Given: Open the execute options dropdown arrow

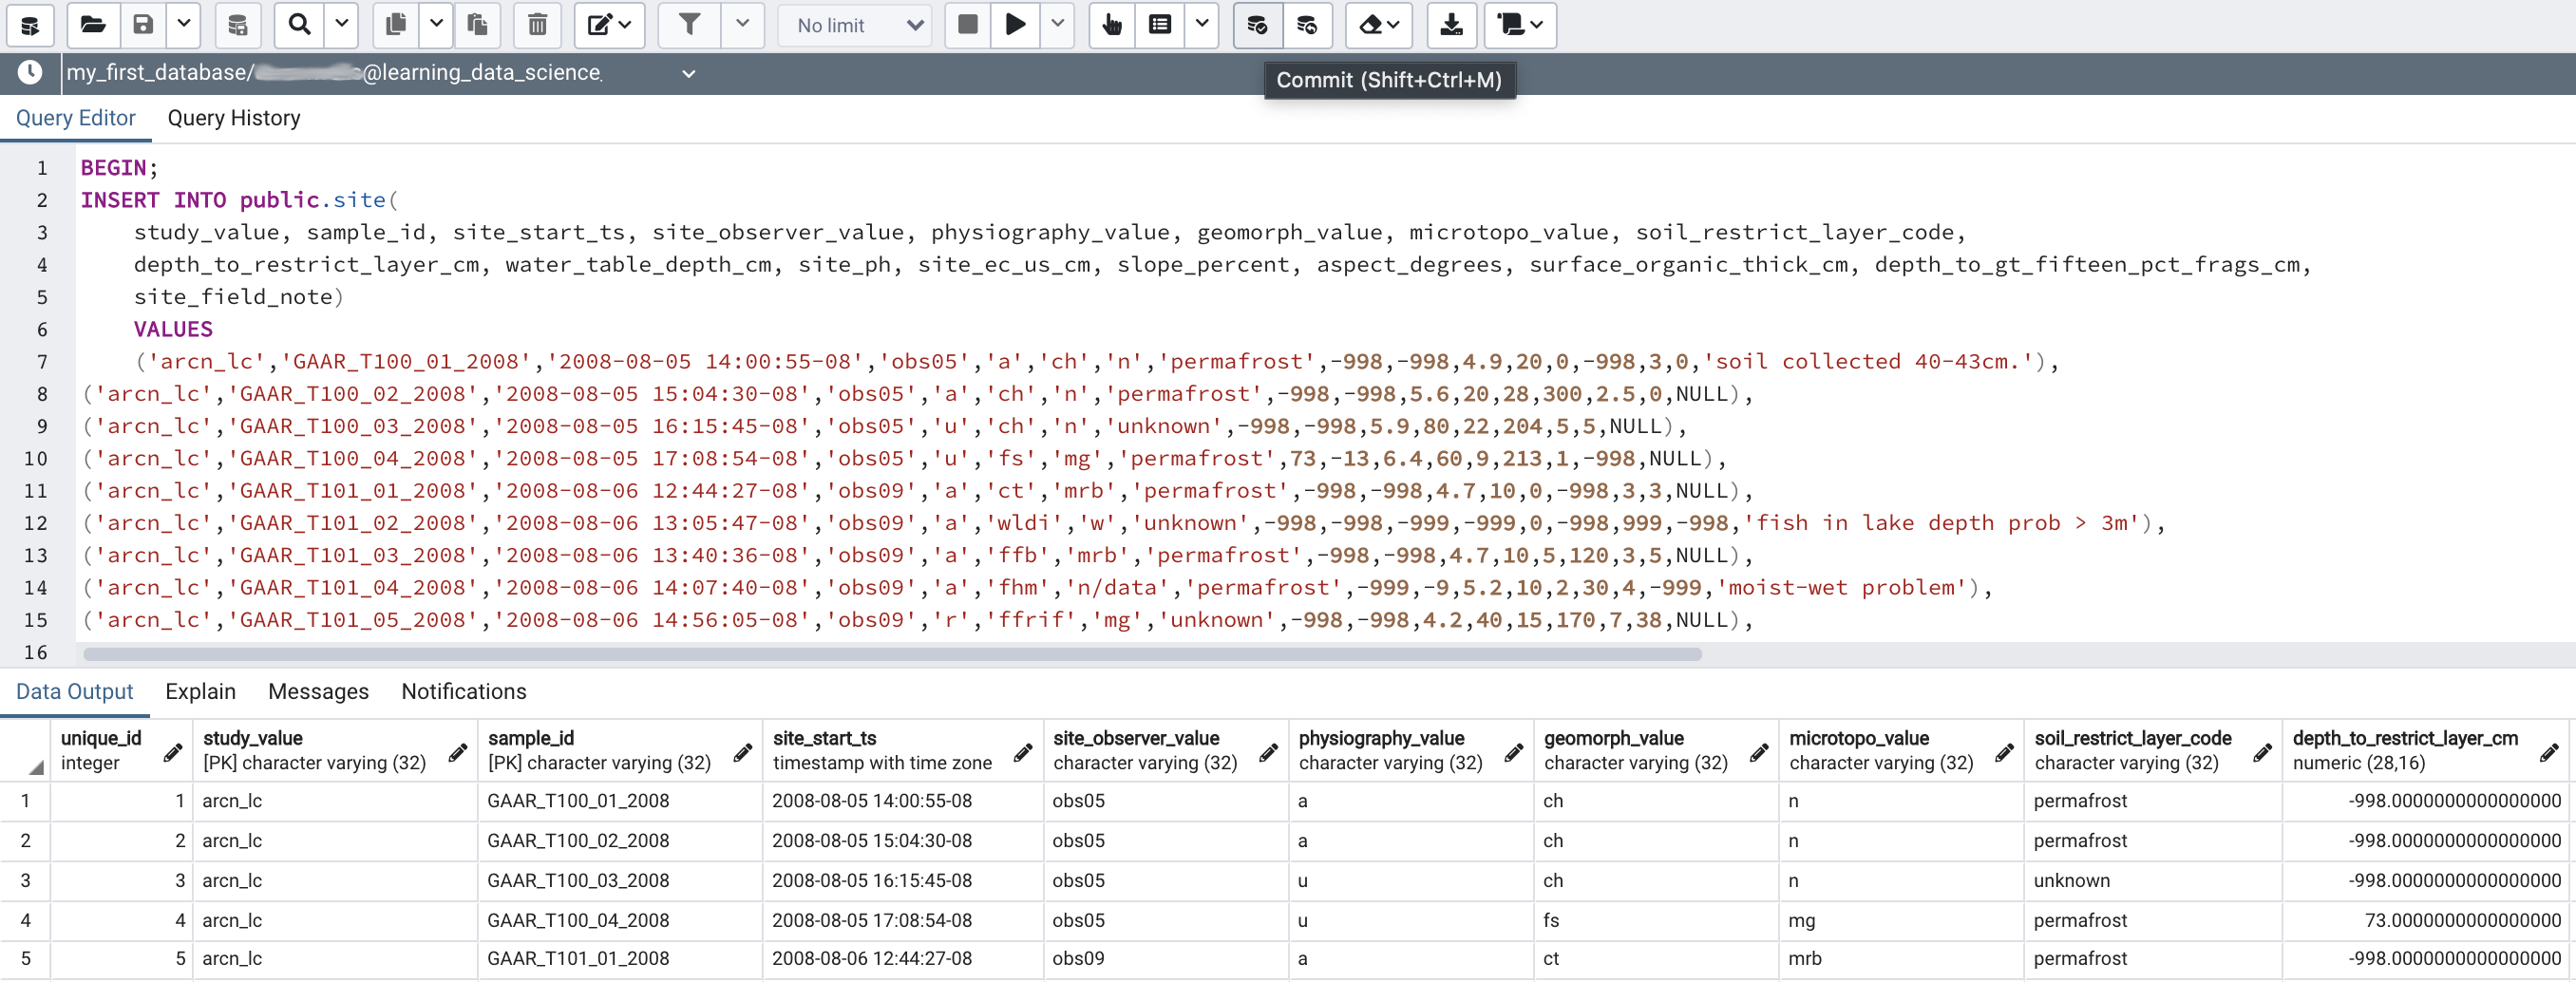Looking at the screenshot, I should 1057,25.
